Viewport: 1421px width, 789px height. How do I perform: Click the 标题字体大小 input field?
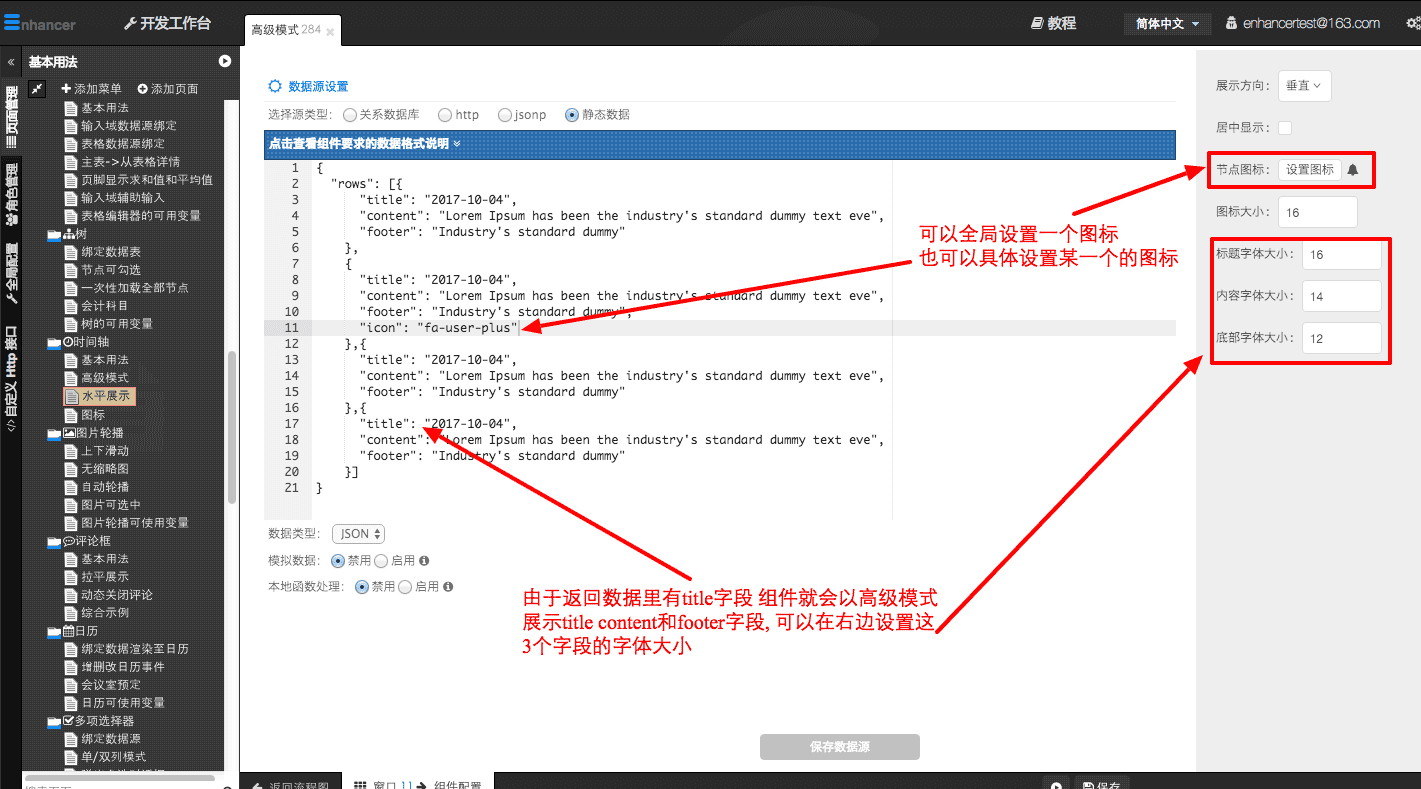(x=1341, y=255)
